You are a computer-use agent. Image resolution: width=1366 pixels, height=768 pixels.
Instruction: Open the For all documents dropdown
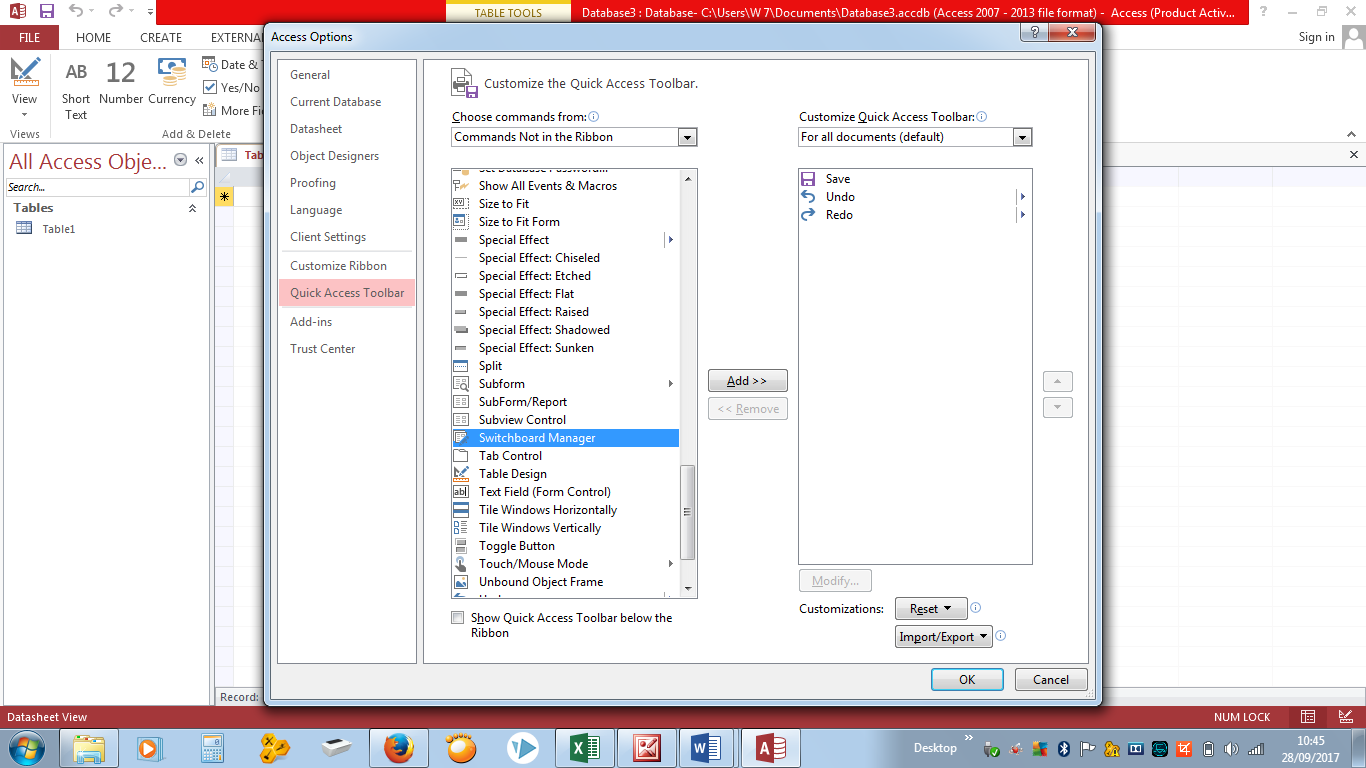pyautogui.click(x=1022, y=137)
